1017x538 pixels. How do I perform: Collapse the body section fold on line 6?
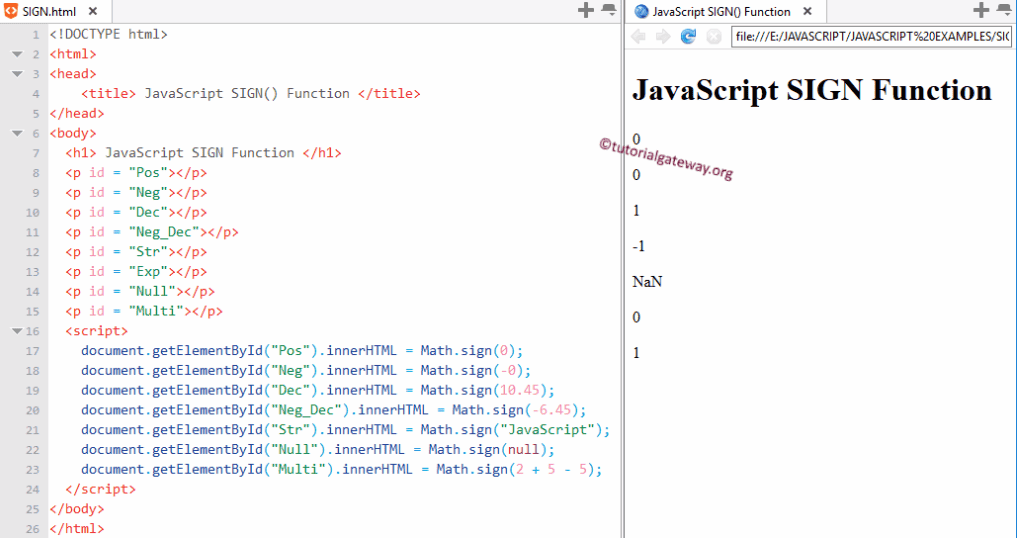pos(17,133)
